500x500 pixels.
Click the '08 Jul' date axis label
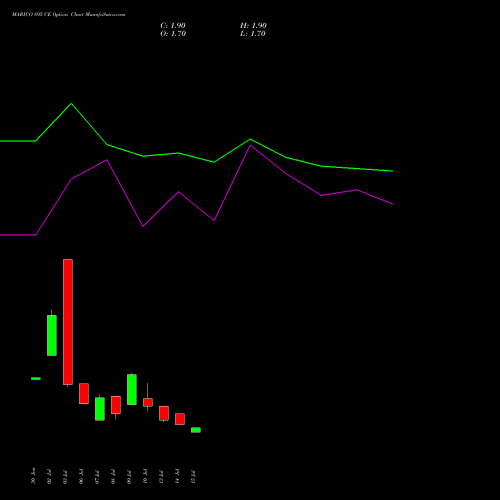tap(113, 477)
